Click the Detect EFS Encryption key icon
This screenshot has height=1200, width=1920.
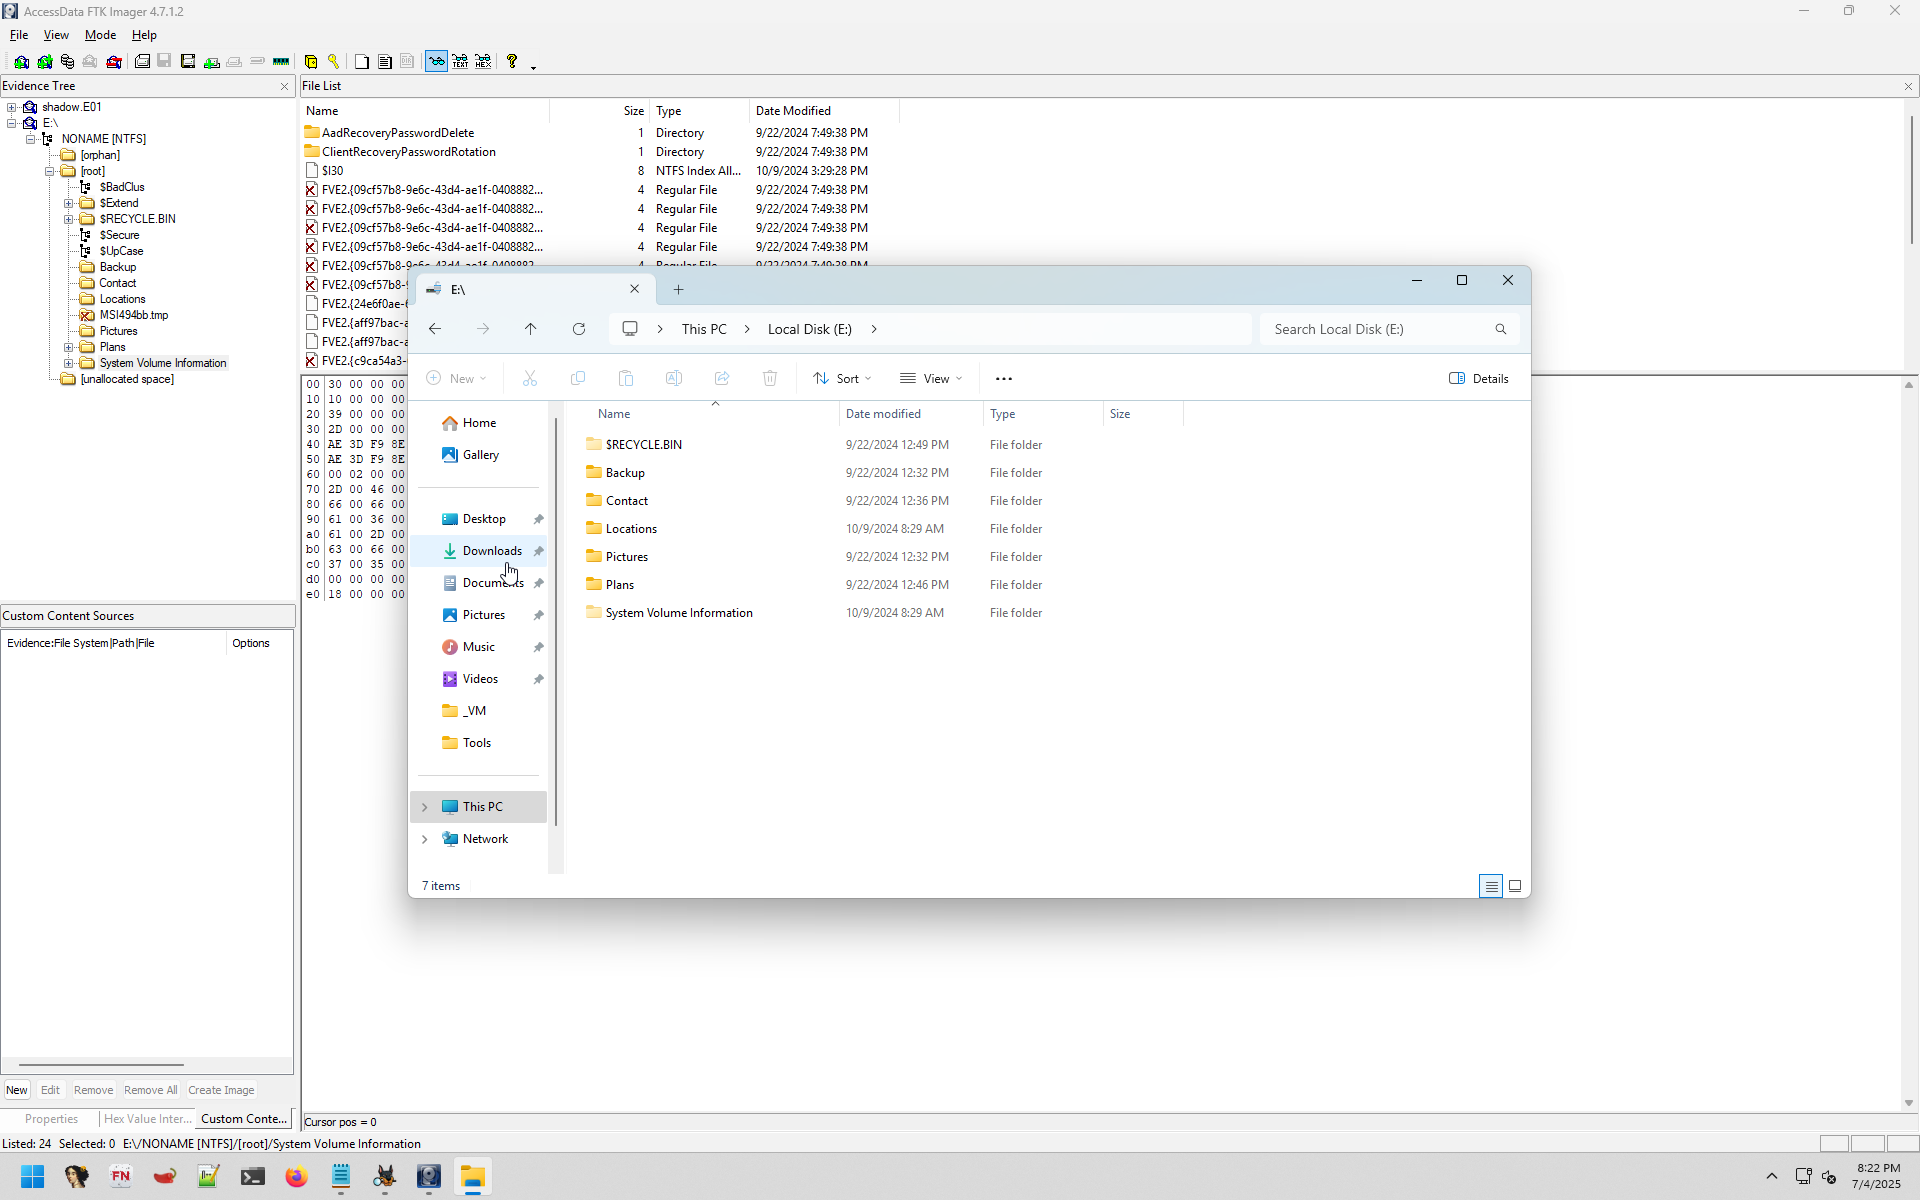click(x=334, y=62)
